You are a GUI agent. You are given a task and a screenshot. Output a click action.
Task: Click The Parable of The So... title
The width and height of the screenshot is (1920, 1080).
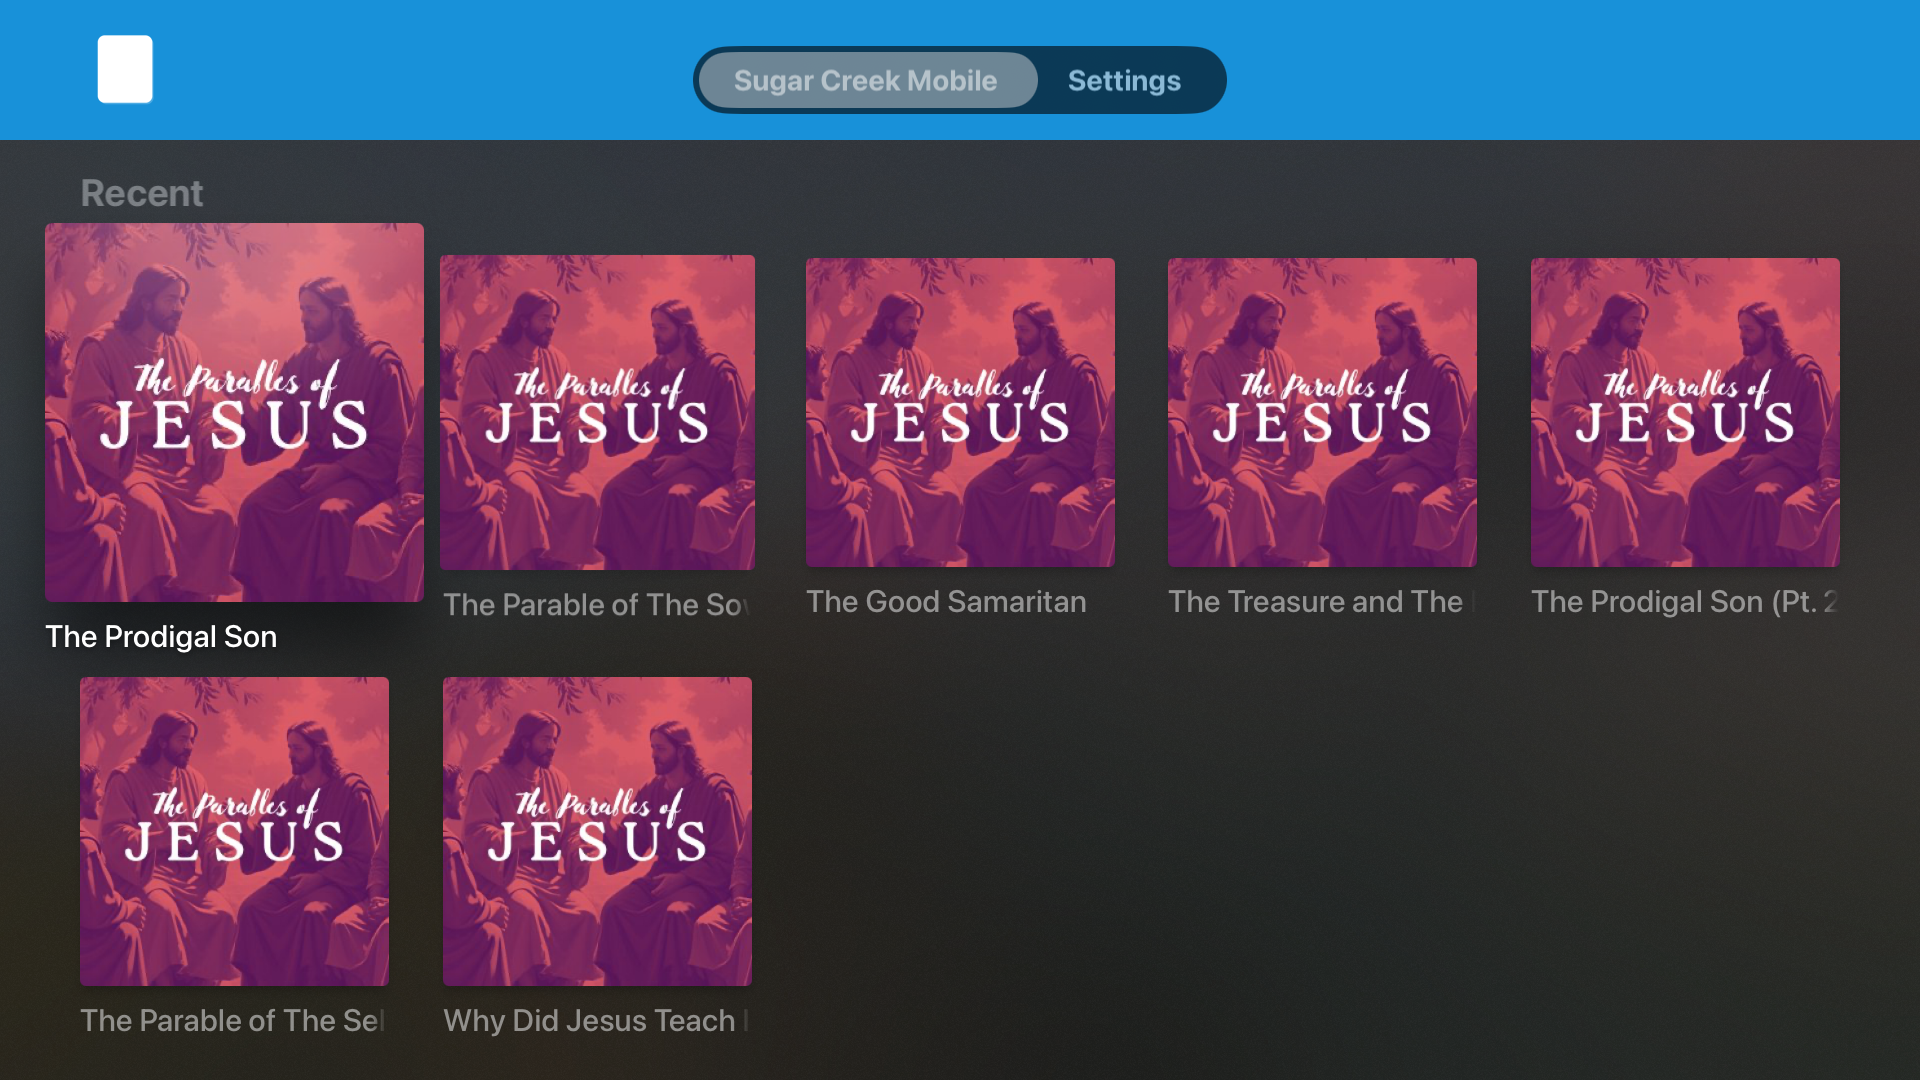597,605
